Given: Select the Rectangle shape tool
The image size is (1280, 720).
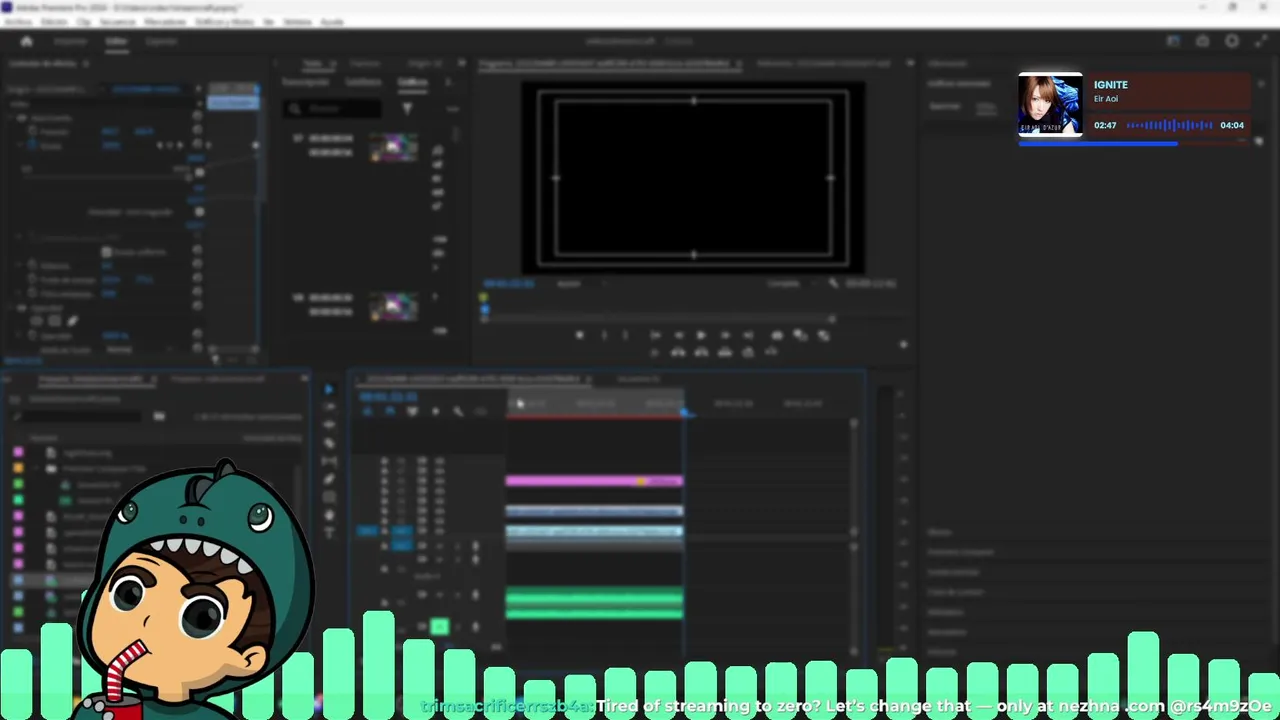Looking at the screenshot, I should click(330, 496).
